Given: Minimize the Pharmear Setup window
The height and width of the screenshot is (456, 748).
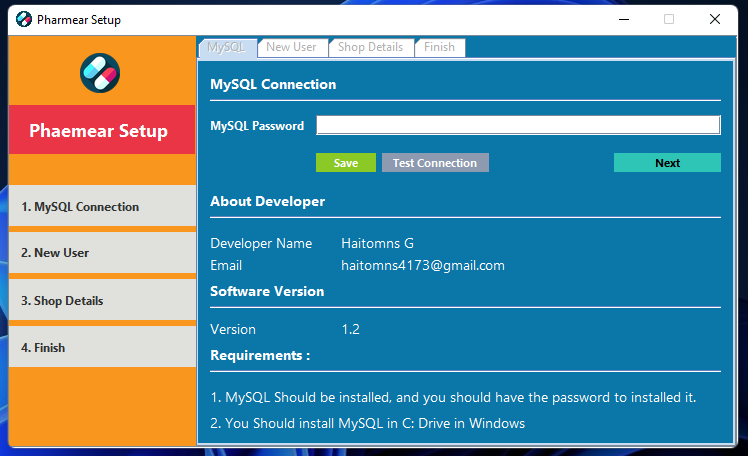Looking at the screenshot, I should click(623, 20).
